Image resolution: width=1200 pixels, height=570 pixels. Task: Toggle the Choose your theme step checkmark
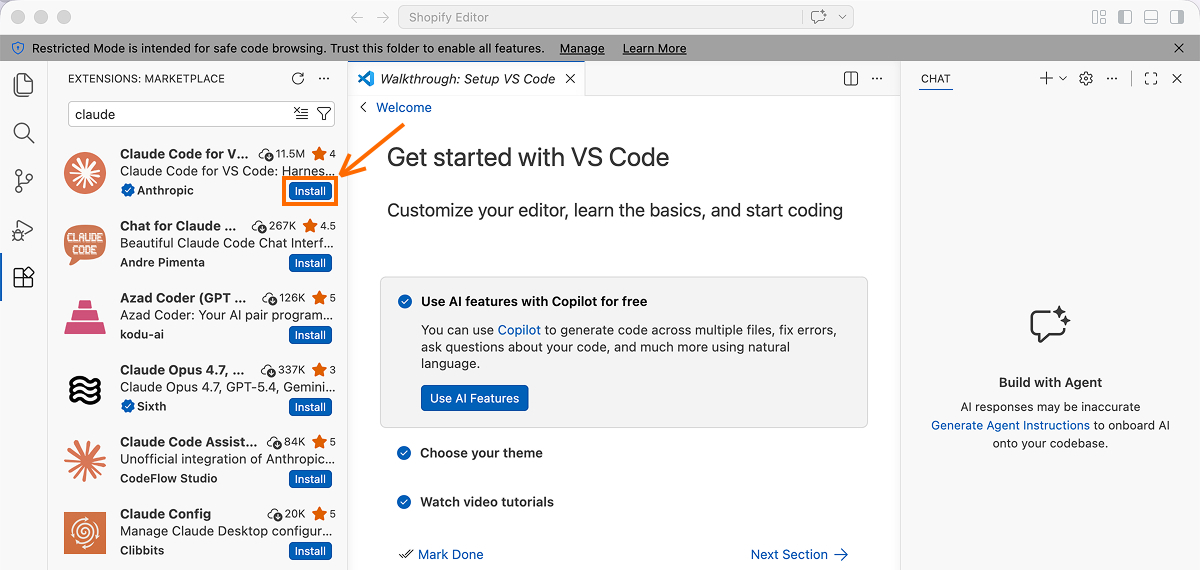point(404,453)
